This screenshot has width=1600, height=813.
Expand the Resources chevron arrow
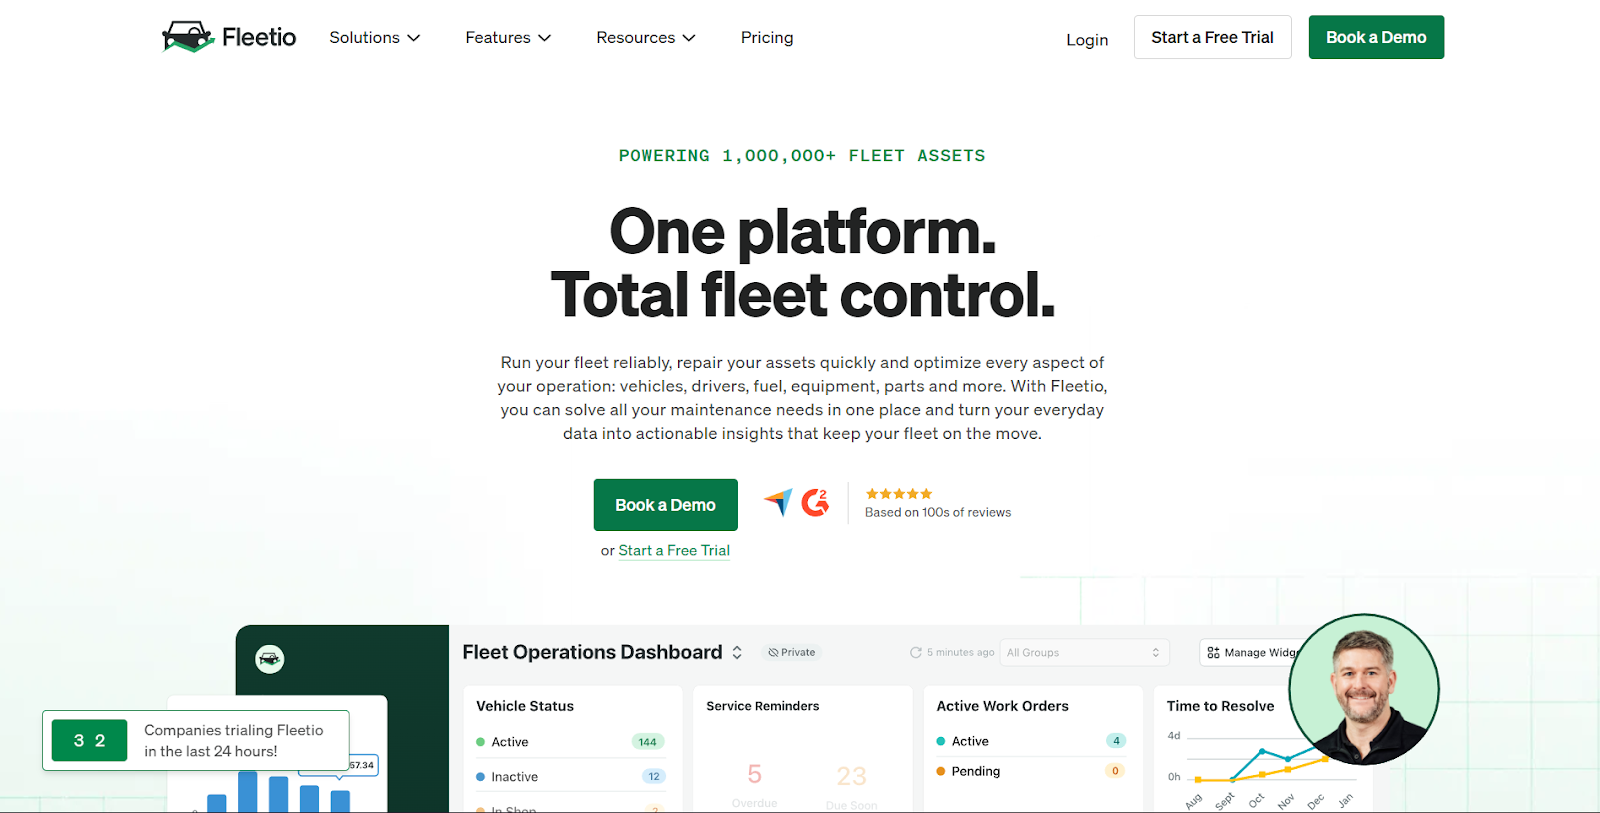click(689, 38)
